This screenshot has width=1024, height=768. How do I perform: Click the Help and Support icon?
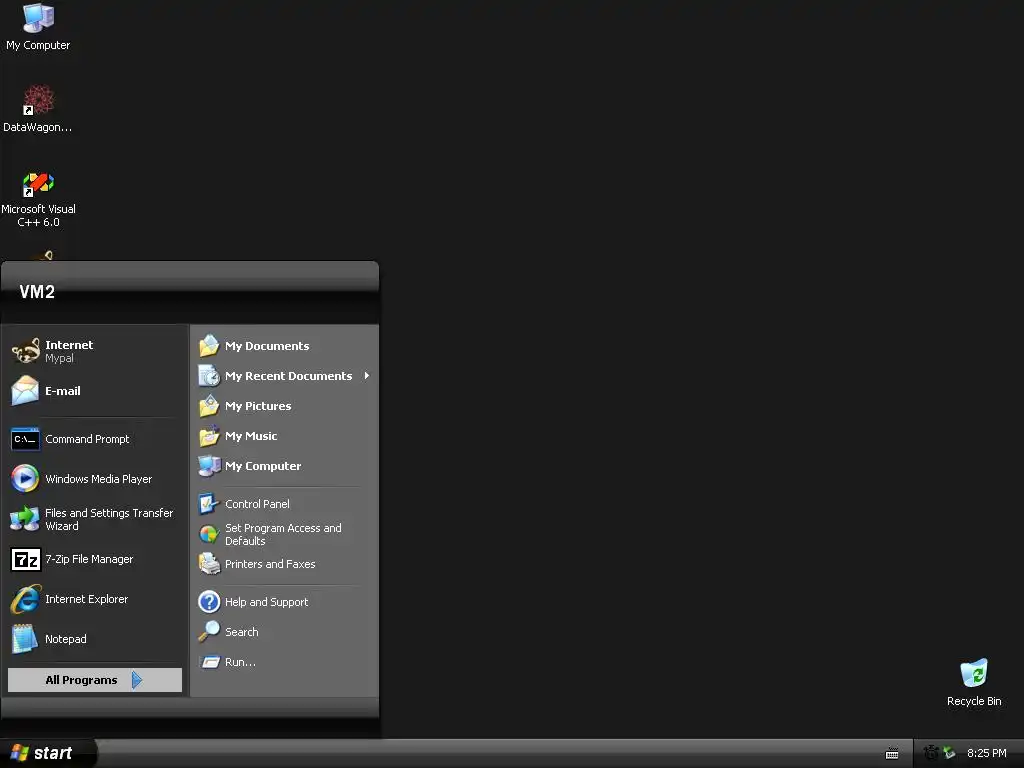(x=209, y=601)
